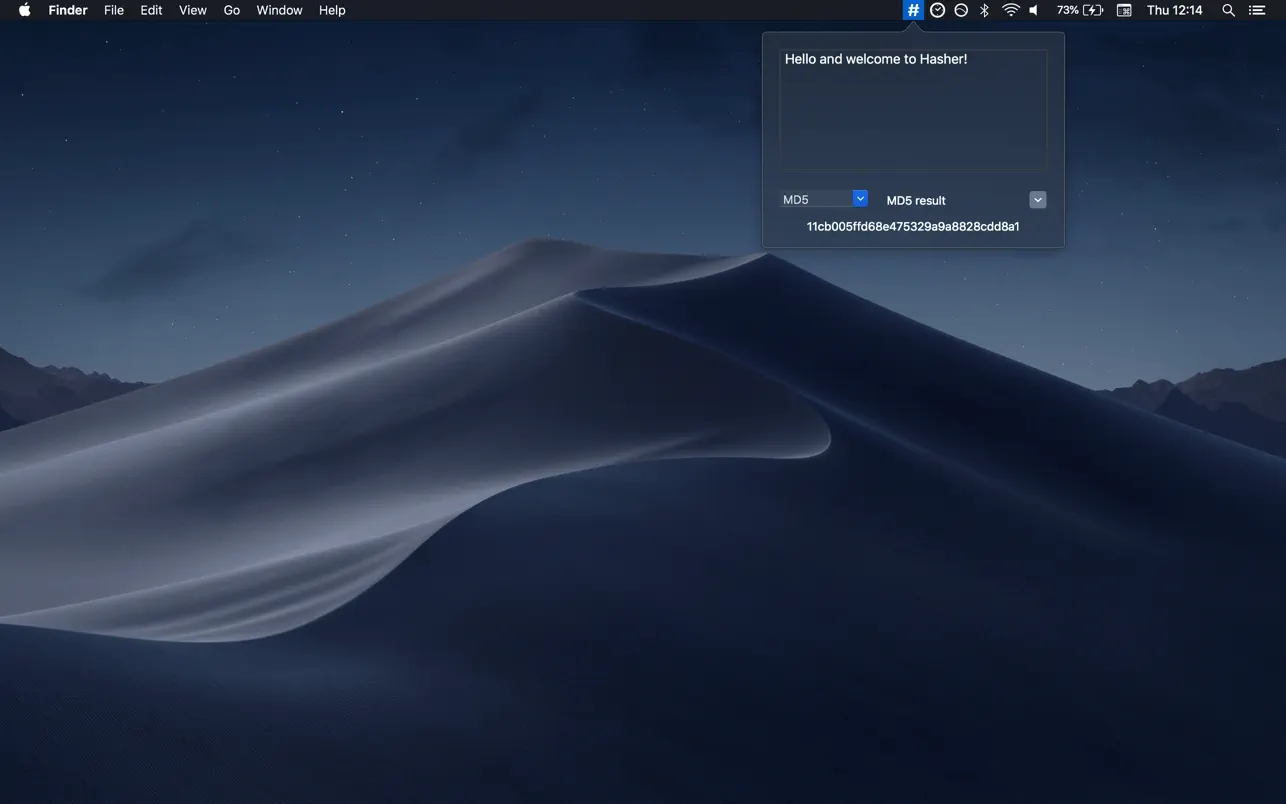
Task: Open the blue chevron on the algorithm selector
Action: pyautogui.click(x=860, y=198)
